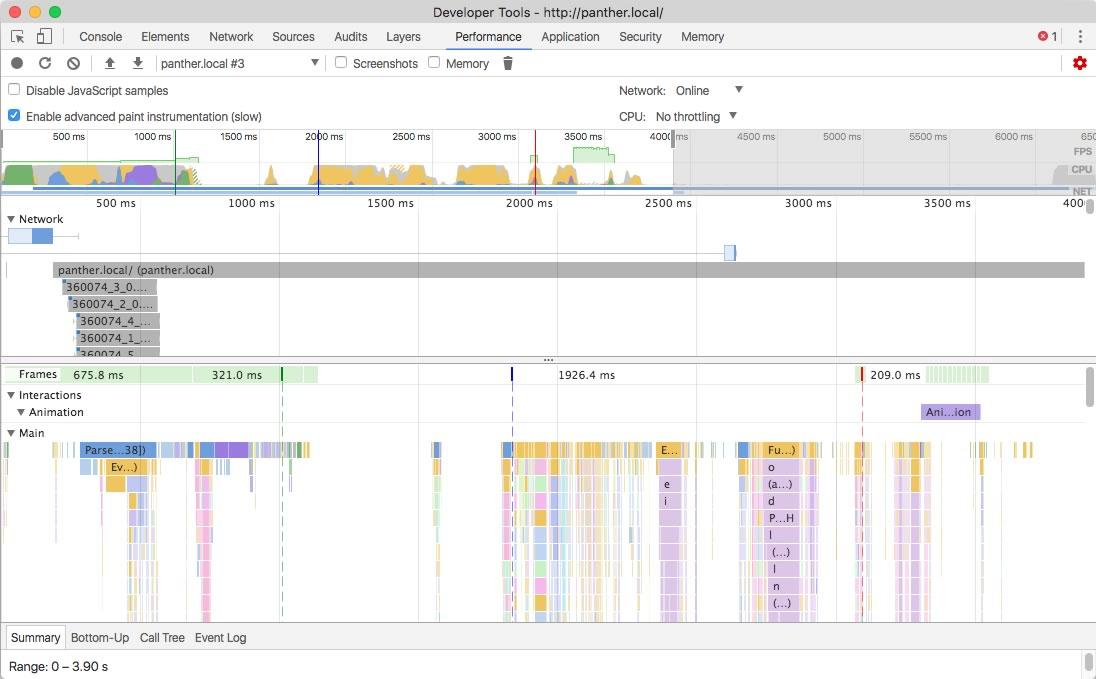Image resolution: width=1096 pixels, height=679 pixels.
Task: Uncheck Enable advanced paint instrumentation
Action: coord(14,115)
